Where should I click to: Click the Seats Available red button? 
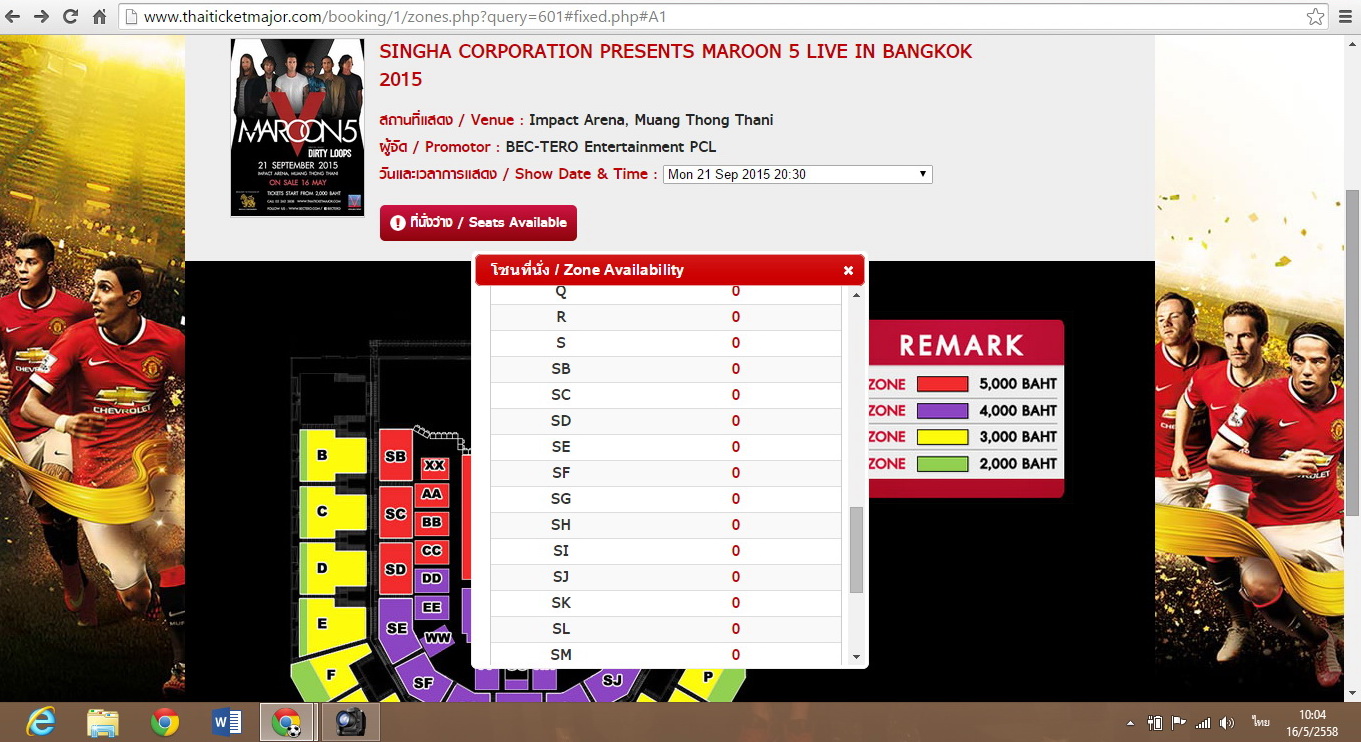pos(478,223)
